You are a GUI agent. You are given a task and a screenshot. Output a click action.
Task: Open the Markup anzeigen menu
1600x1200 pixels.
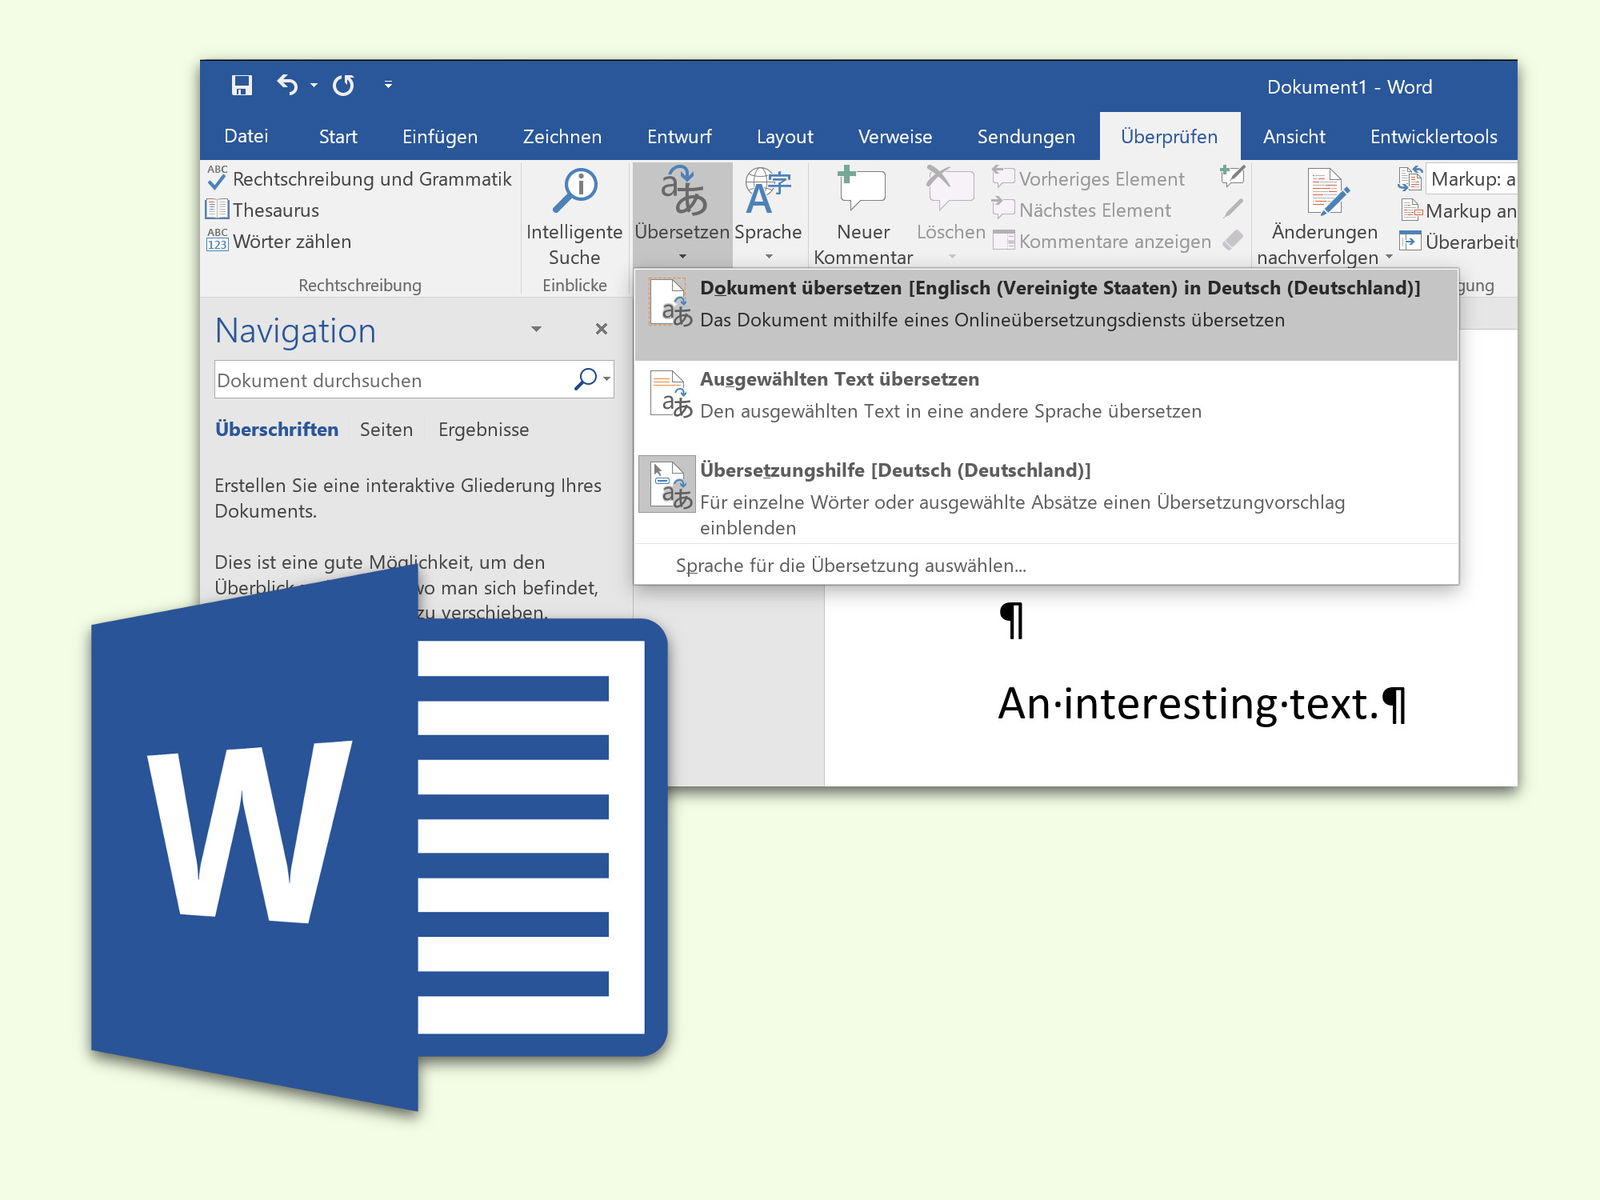coord(1458,211)
